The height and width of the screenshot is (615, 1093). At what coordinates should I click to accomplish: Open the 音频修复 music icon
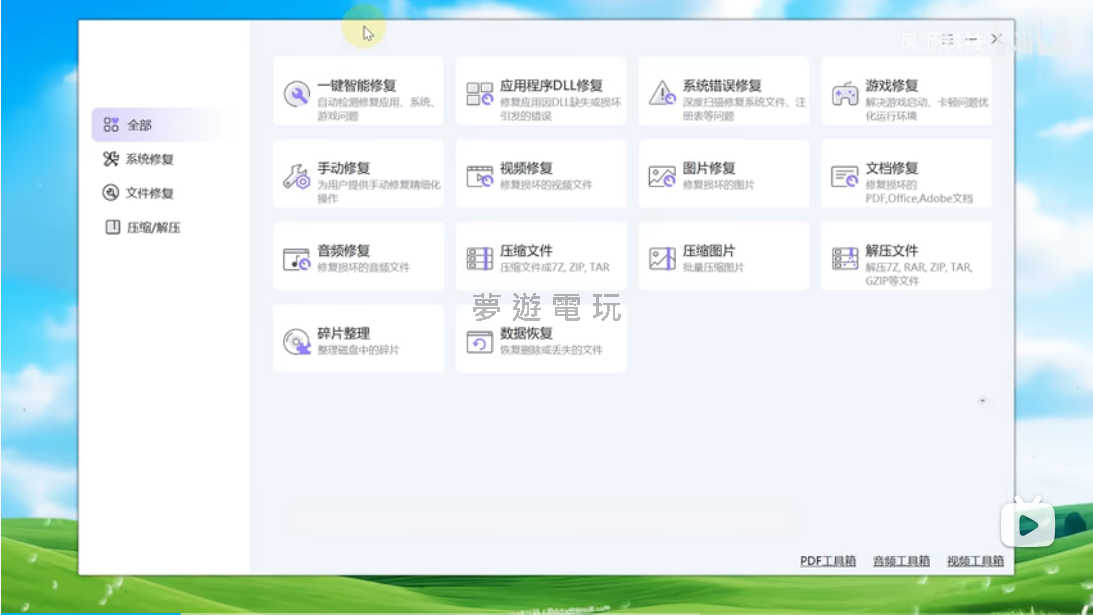point(296,259)
